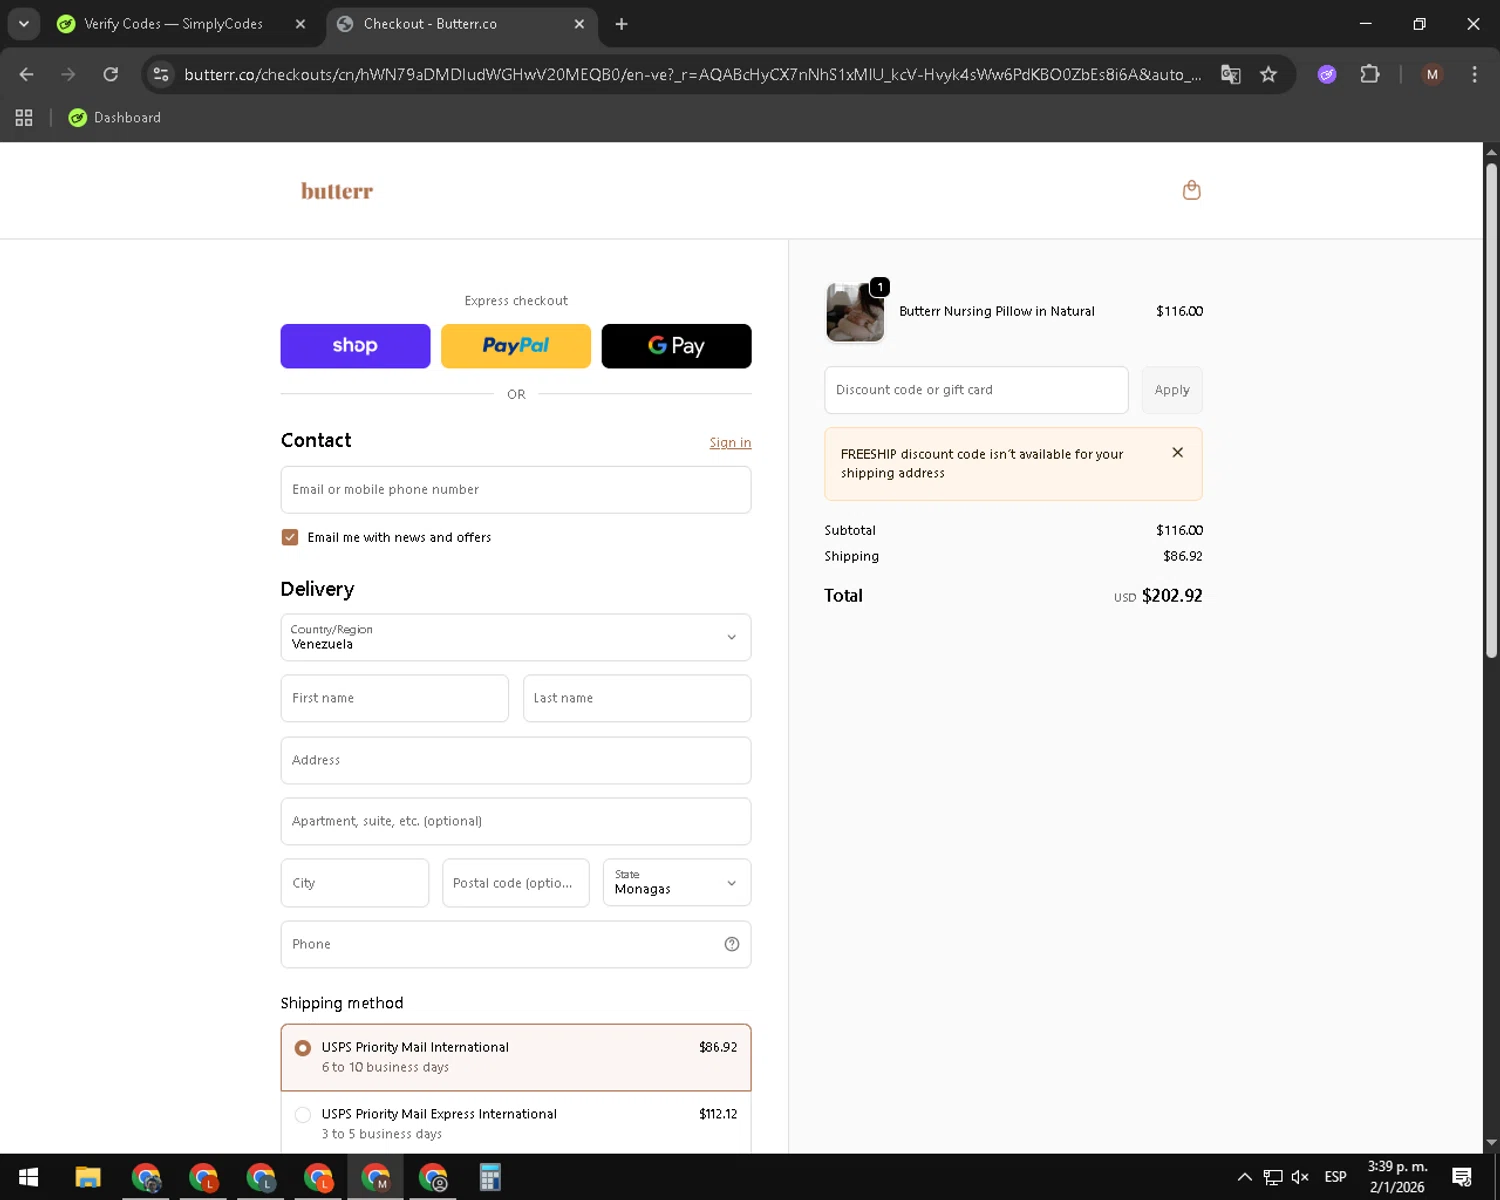Close the Verify Codes tab

pos(300,24)
